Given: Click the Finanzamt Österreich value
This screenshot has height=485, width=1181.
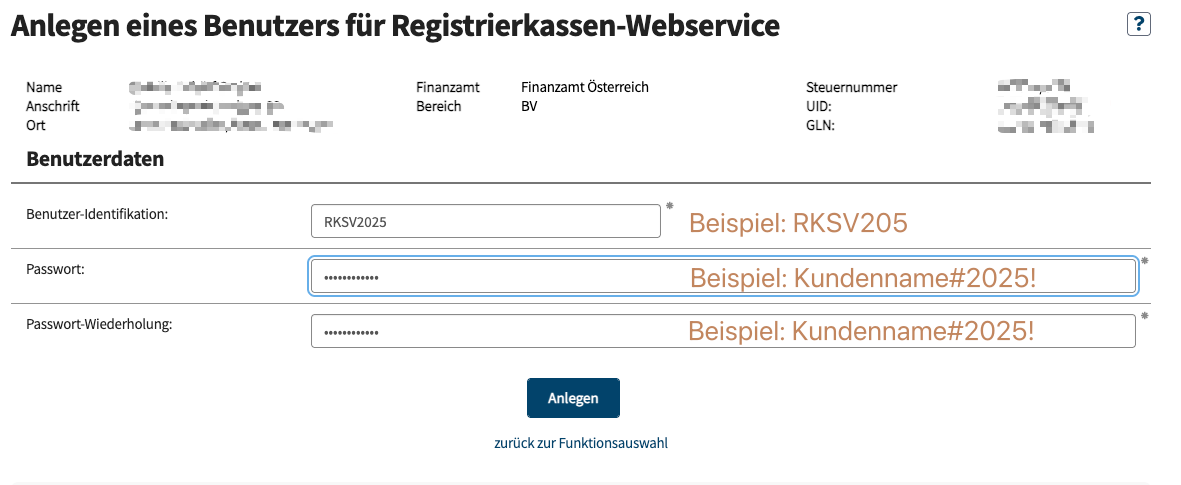Looking at the screenshot, I should point(584,87).
